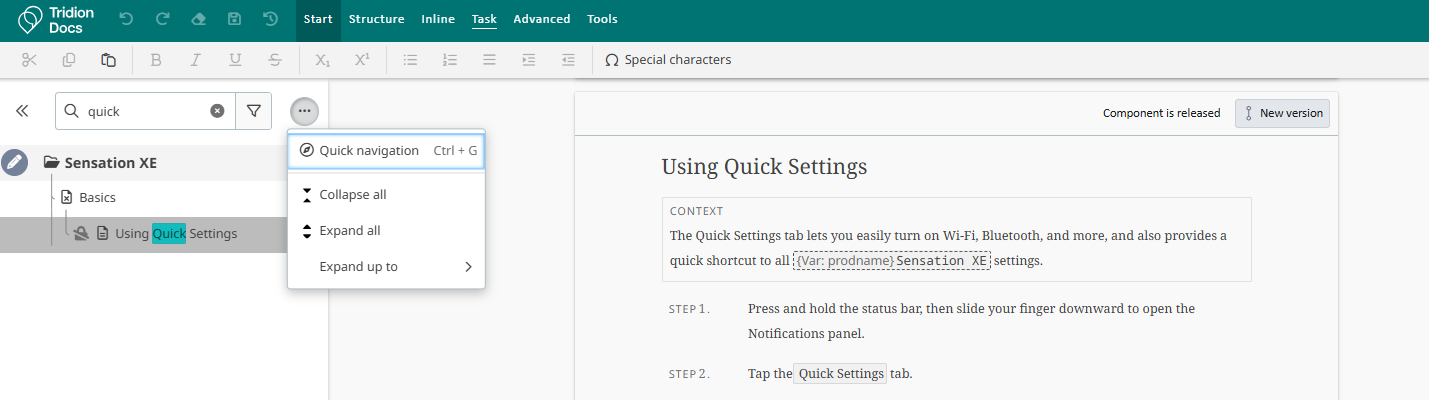Choose Expand all from menu
The height and width of the screenshot is (400, 1429).
pyautogui.click(x=349, y=231)
